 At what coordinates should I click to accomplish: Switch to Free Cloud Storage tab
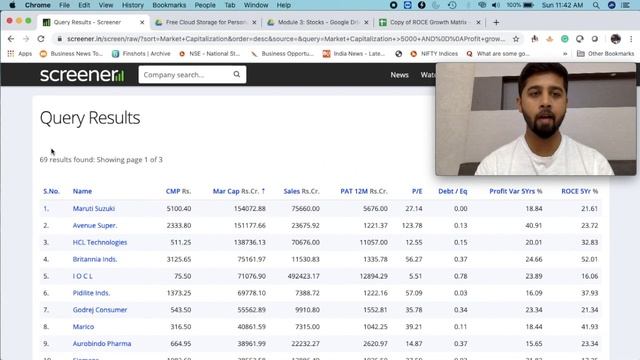point(205,22)
